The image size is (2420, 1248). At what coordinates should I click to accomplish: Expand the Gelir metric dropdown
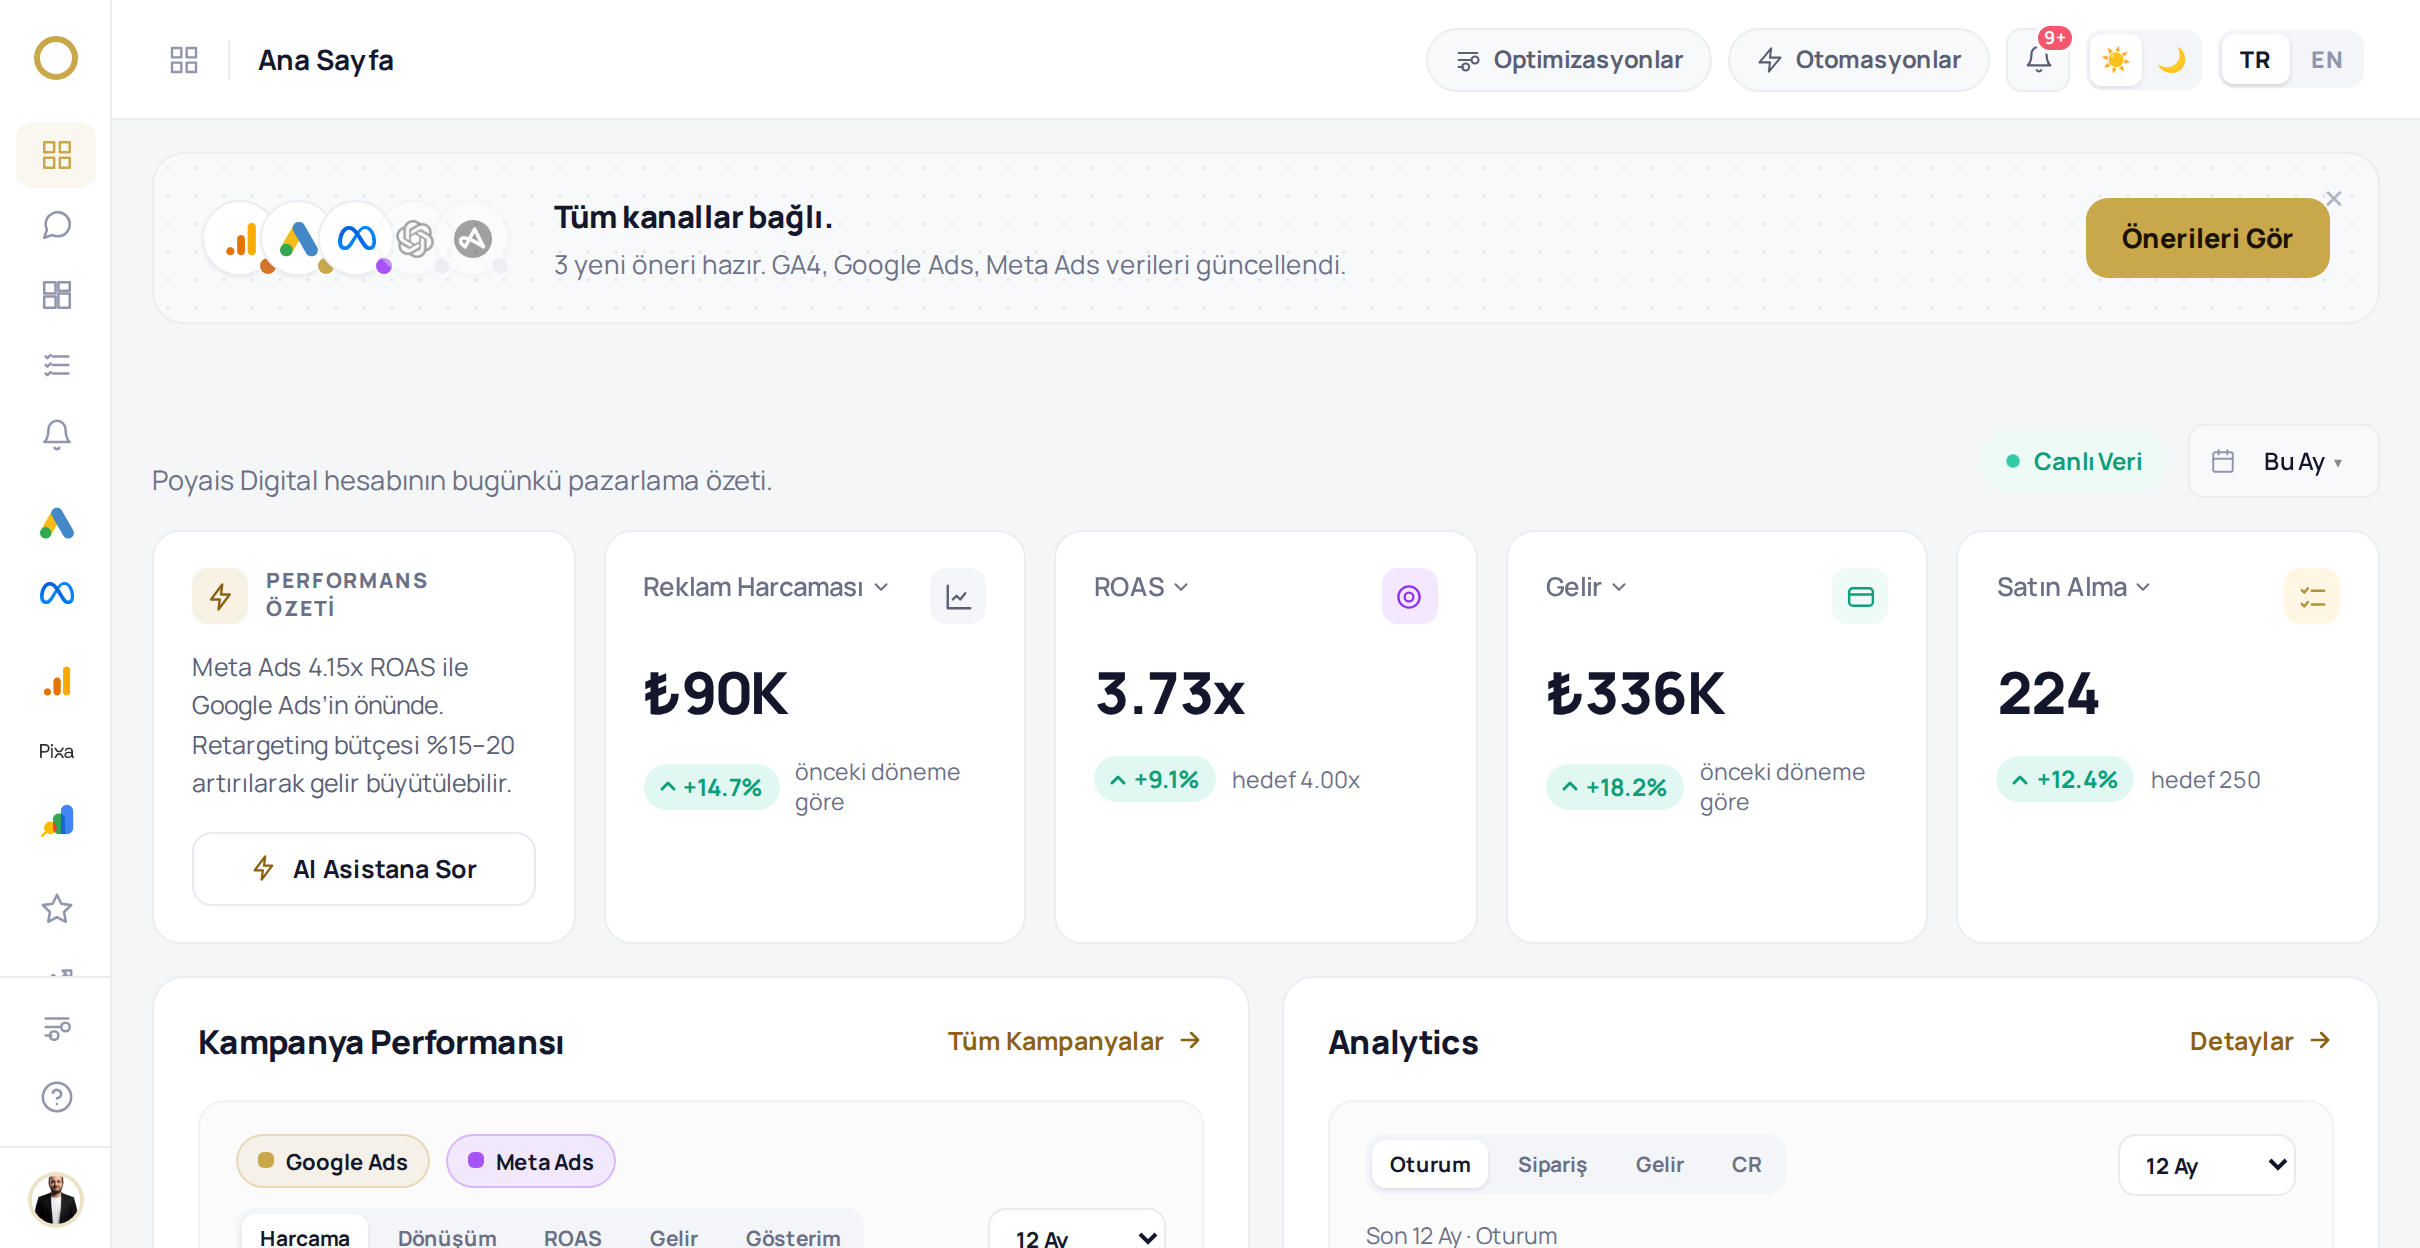point(1586,587)
